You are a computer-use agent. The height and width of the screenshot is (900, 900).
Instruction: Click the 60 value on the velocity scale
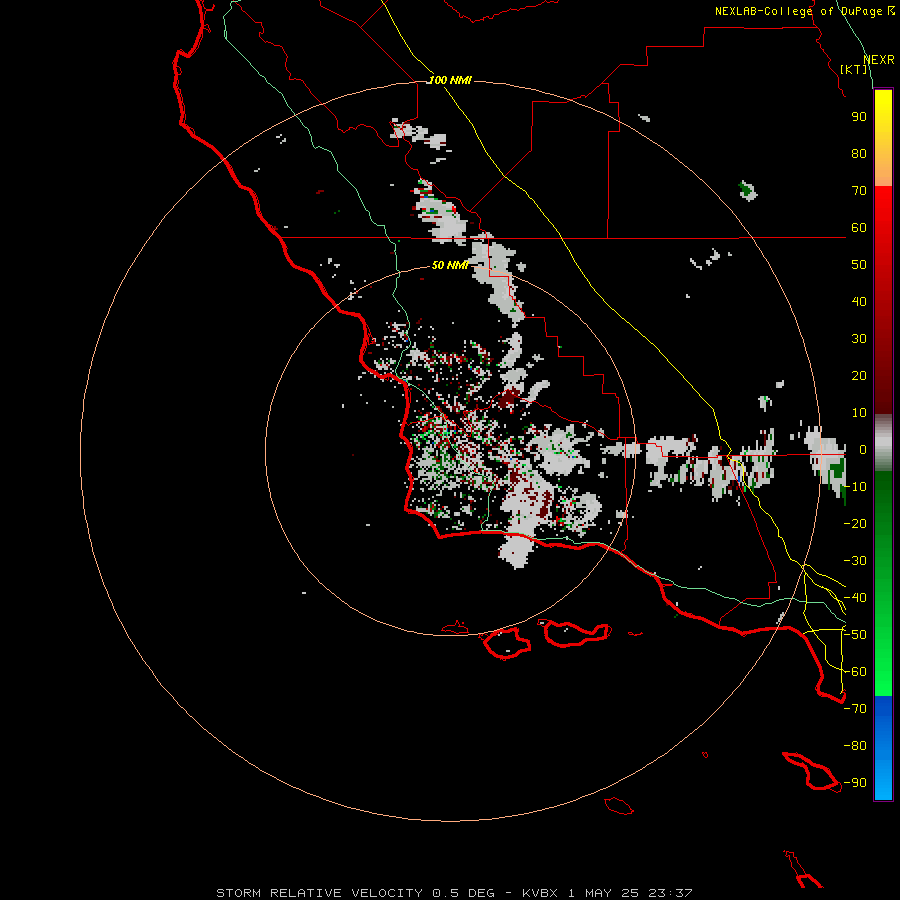859,228
